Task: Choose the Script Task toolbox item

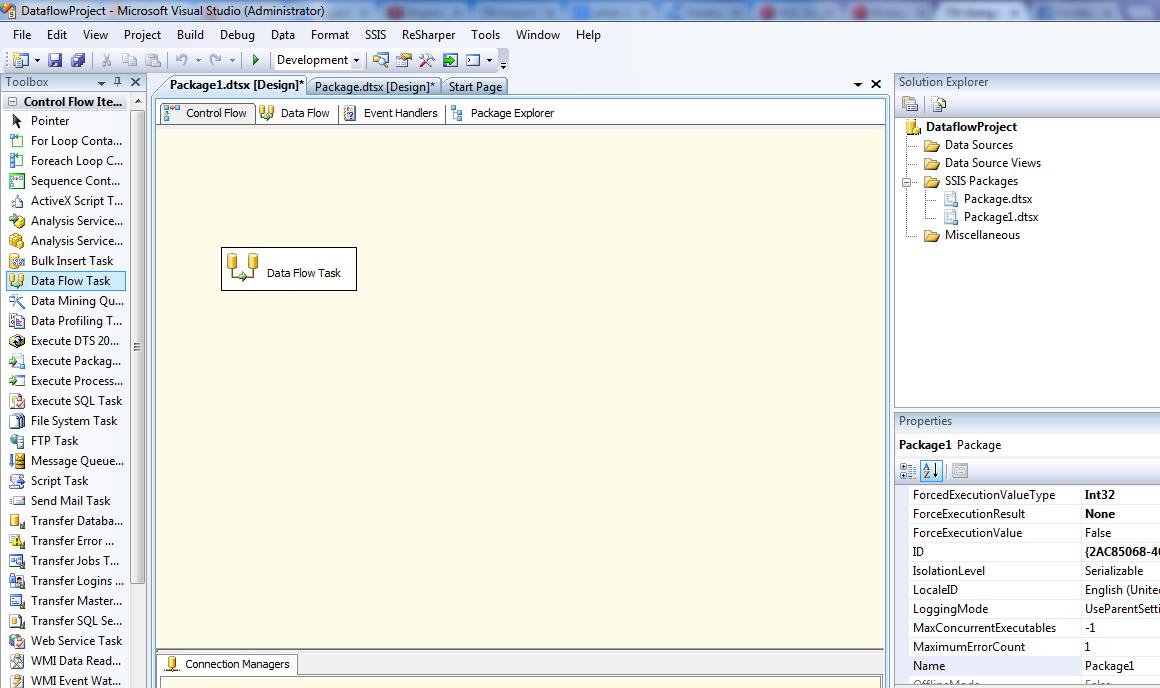Action: (x=59, y=481)
